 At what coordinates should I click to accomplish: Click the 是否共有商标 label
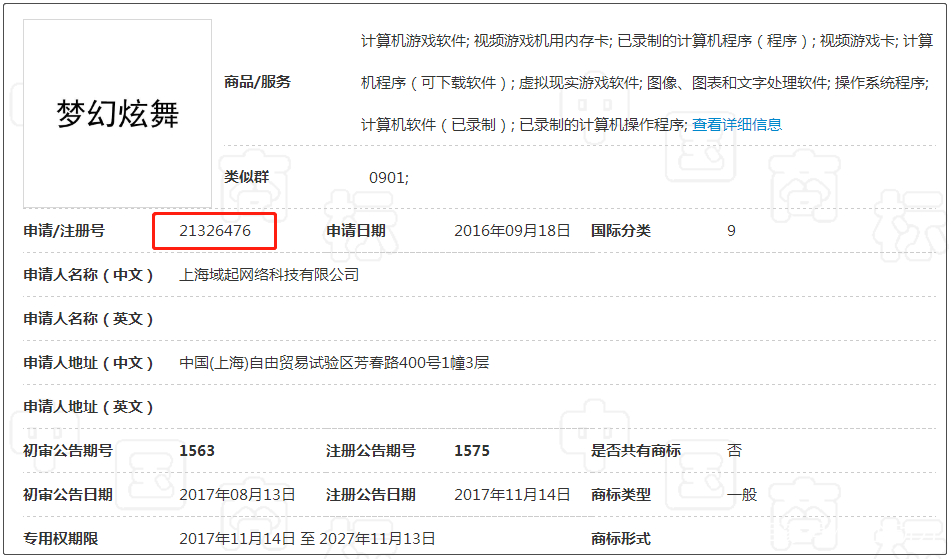[x=636, y=450]
